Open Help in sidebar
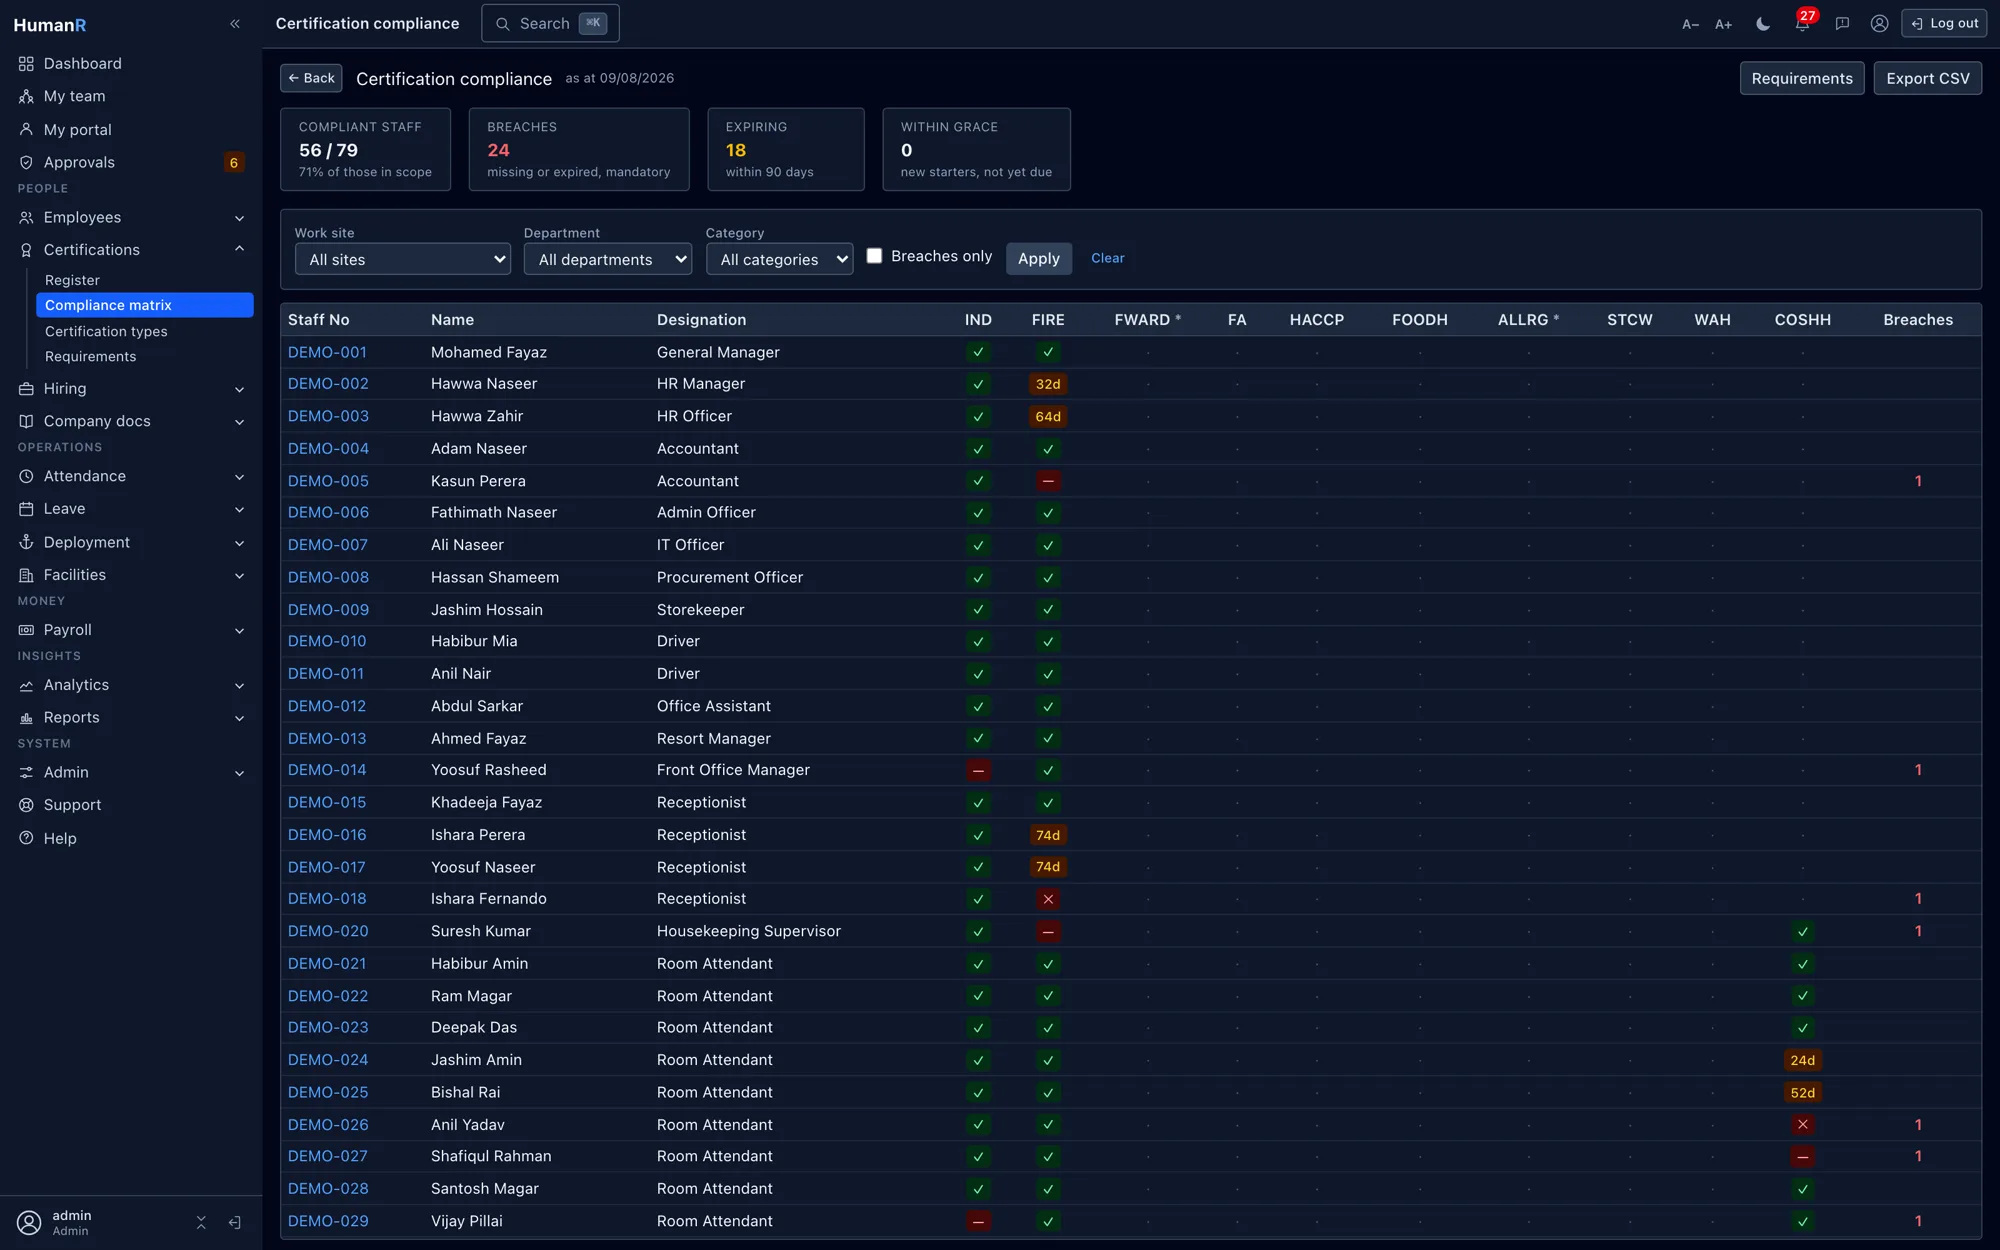Screen dimensions: 2000x1250 (131, 838)
